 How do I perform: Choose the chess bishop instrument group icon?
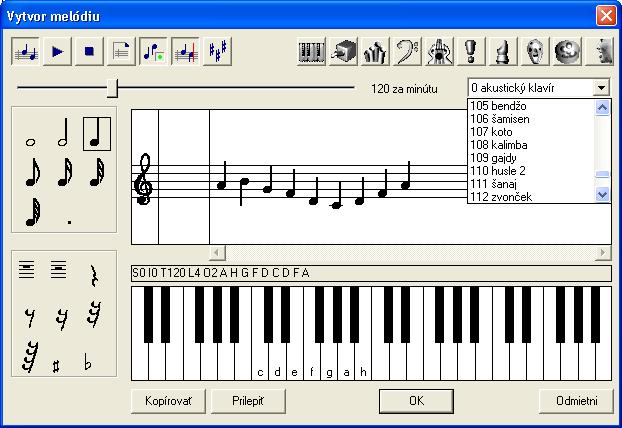click(503, 51)
